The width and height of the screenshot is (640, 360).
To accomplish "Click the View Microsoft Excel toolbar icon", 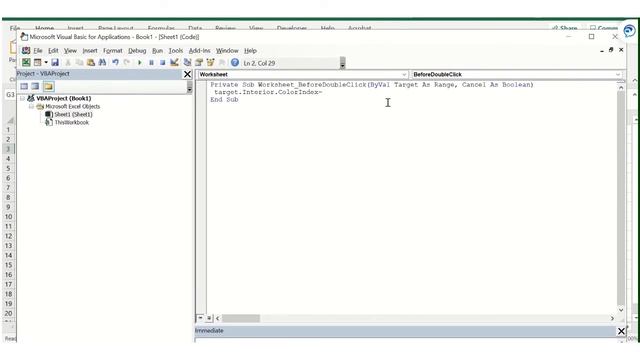I will tap(26, 62).
